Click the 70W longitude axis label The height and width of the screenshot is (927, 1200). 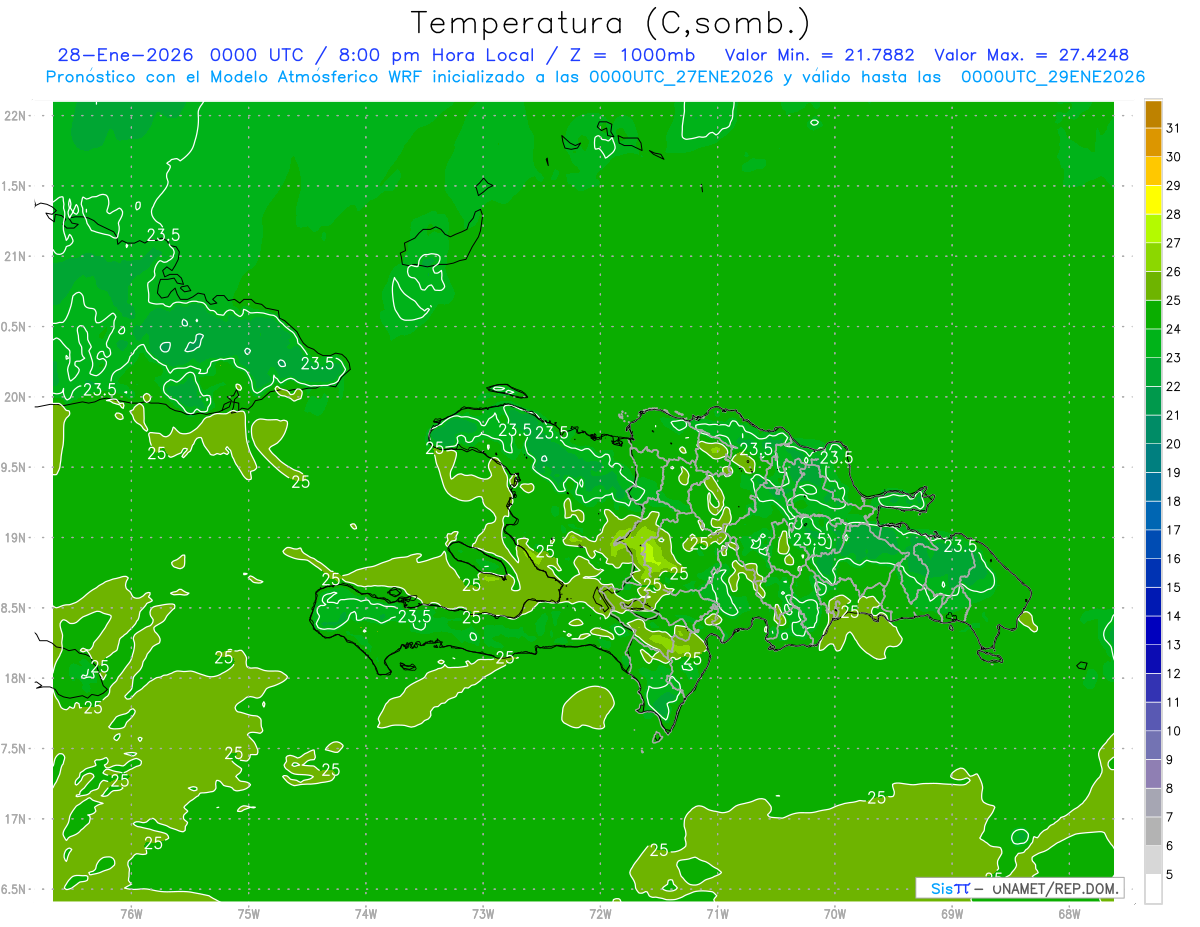pos(835,914)
